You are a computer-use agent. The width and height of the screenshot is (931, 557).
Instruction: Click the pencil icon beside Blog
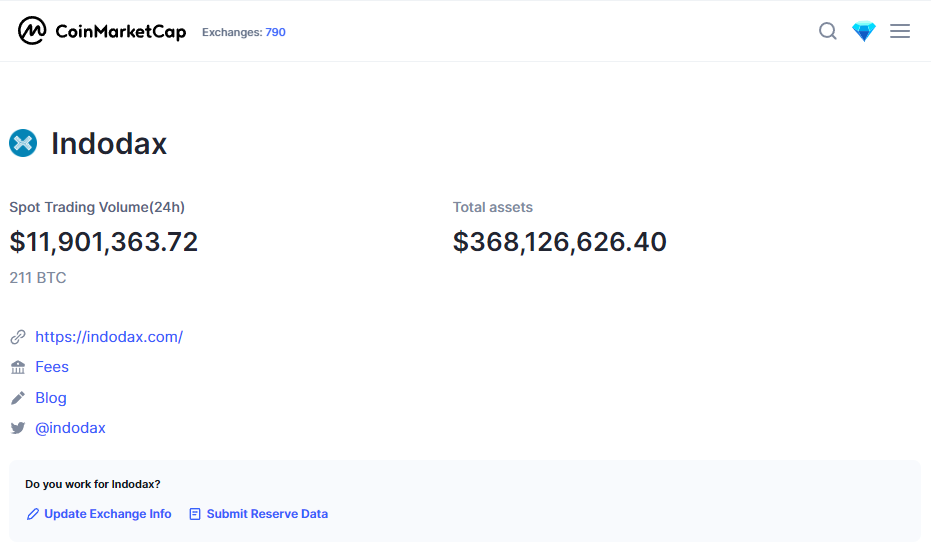coord(18,398)
